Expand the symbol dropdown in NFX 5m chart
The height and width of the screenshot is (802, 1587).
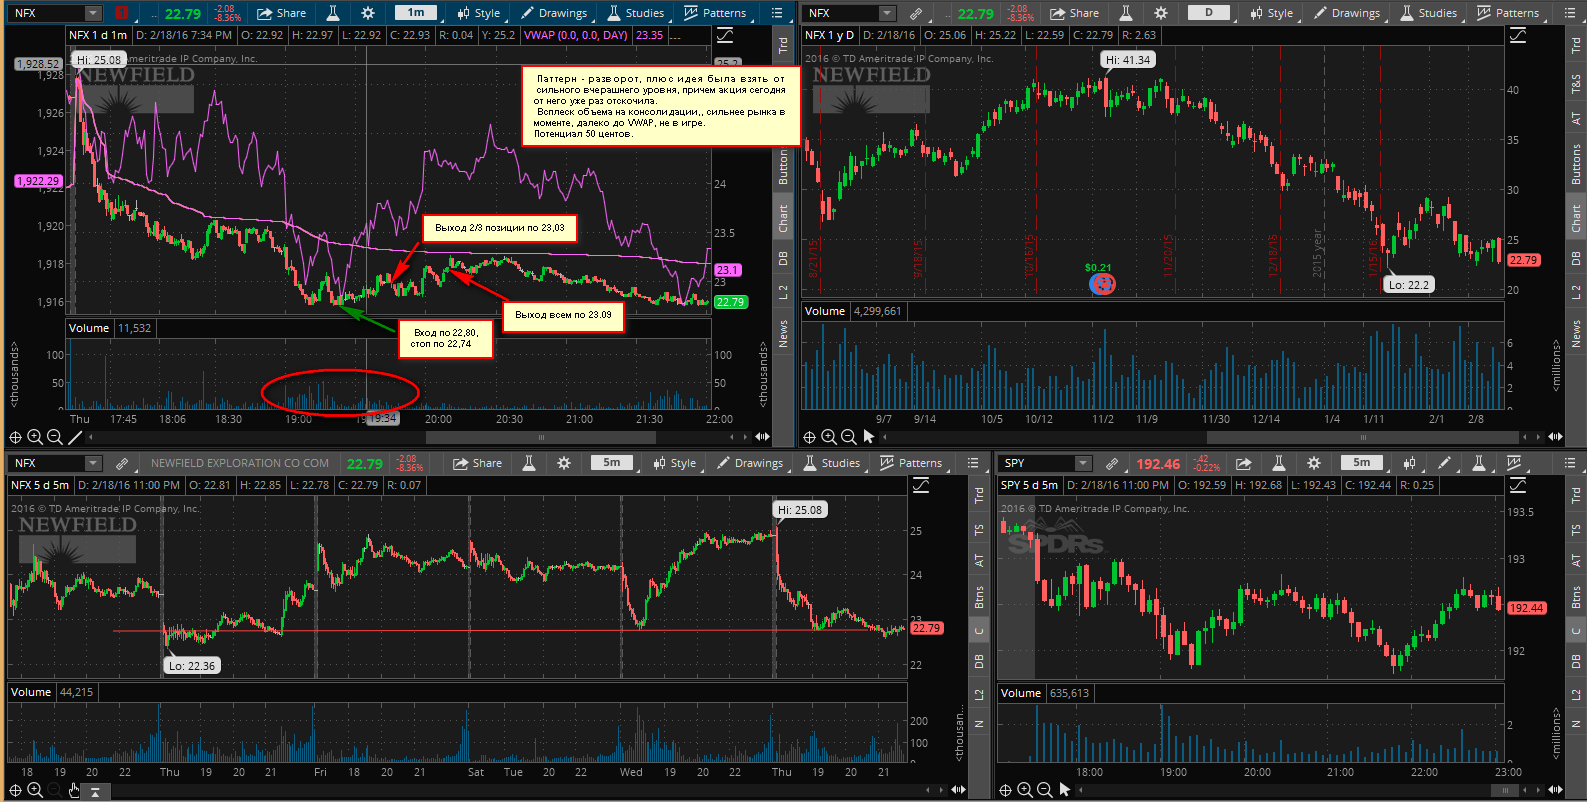pos(93,463)
